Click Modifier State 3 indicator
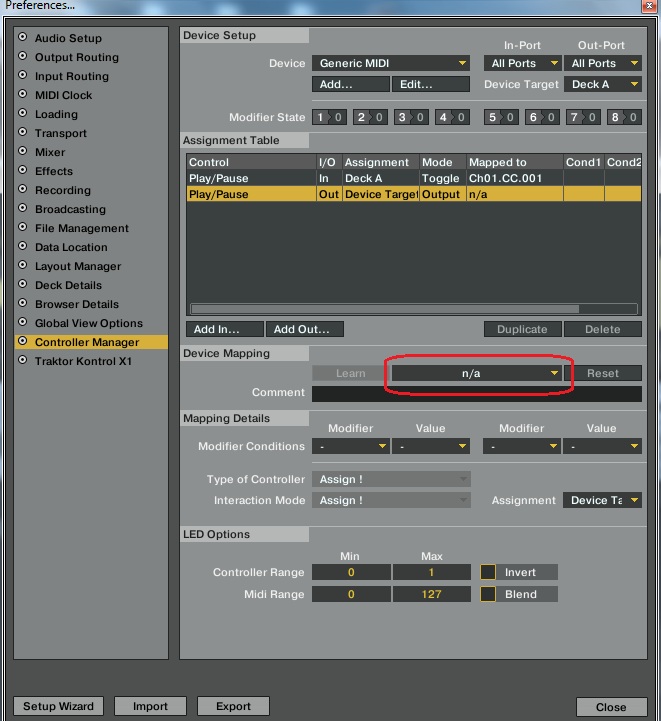Image resolution: width=661 pixels, height=721 pixels. pyautogui.click(x=411, y=117)
